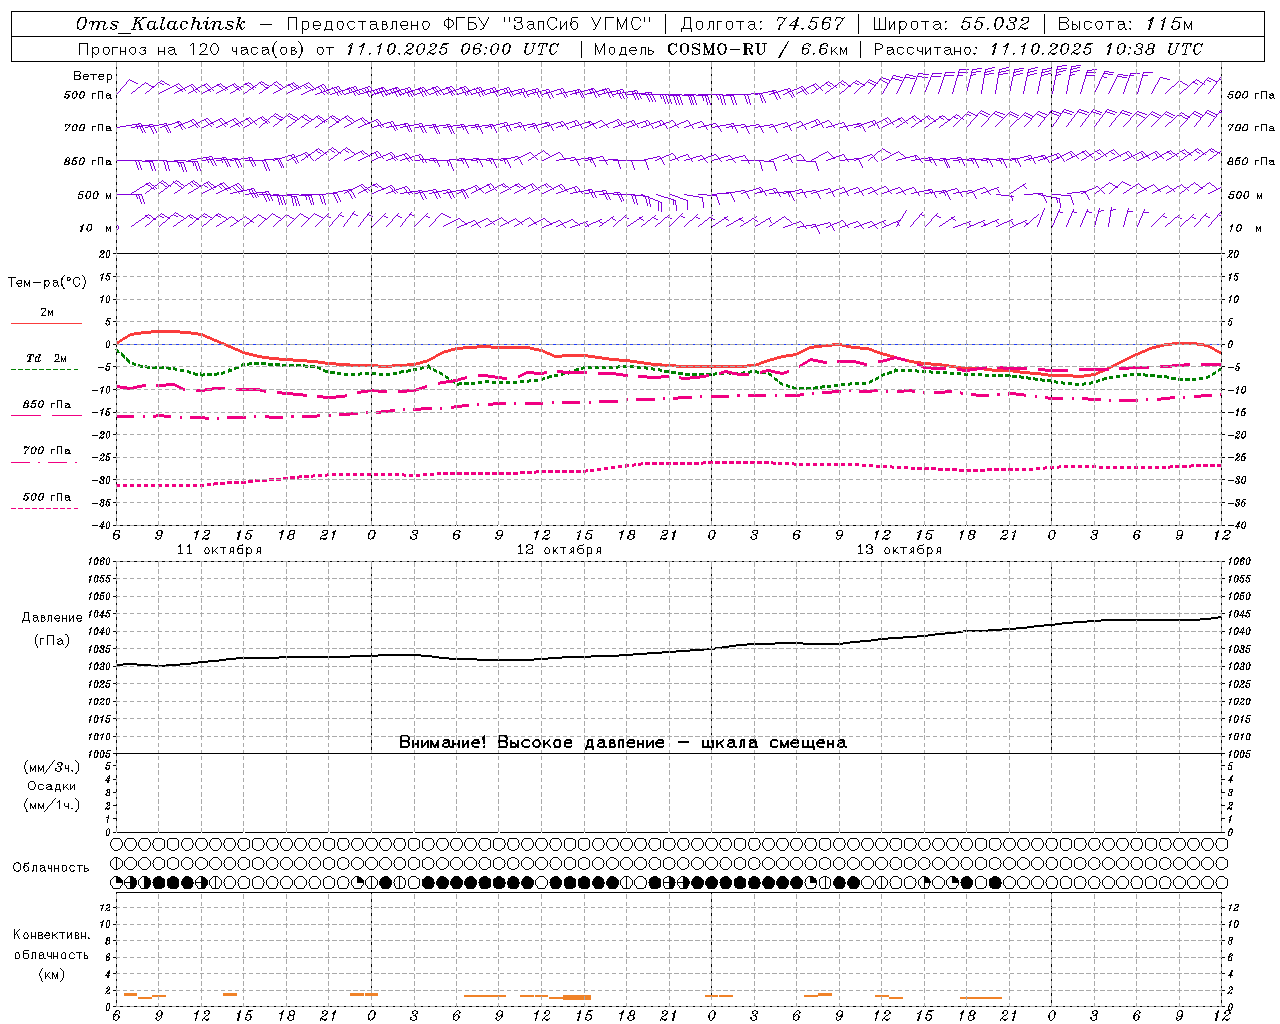Click the Долгота: 74.567 longitude value
Screen dimensions: 1280x1024
coord(763,25)
